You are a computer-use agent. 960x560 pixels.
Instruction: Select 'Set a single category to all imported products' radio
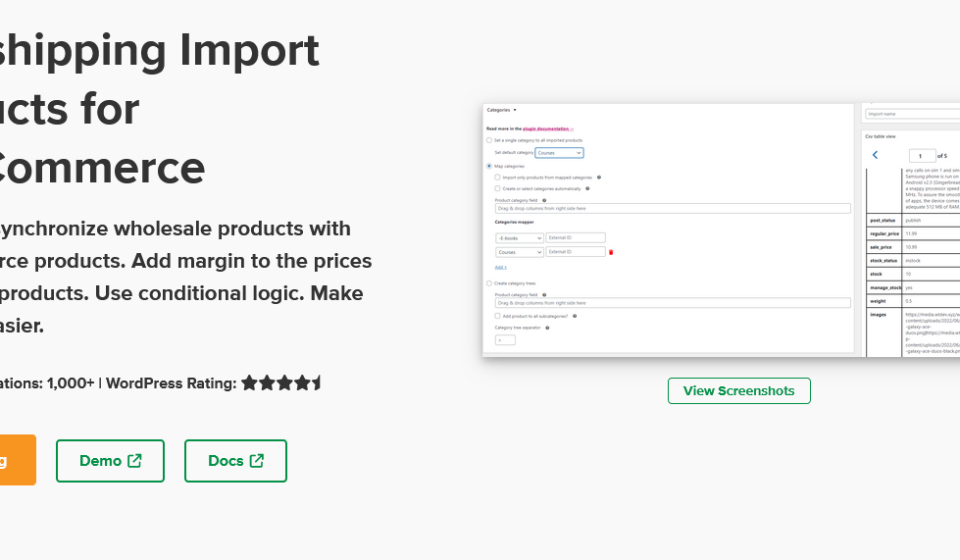click(x=489, y=140)
